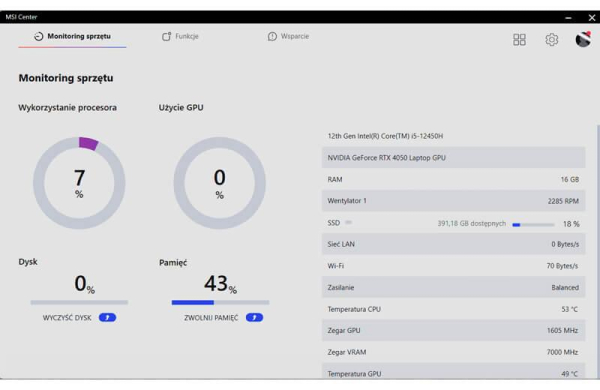Click the 7000 MHz value
Image resolution: width=600 pixels, height=390 pixels.
pos(562,352)
